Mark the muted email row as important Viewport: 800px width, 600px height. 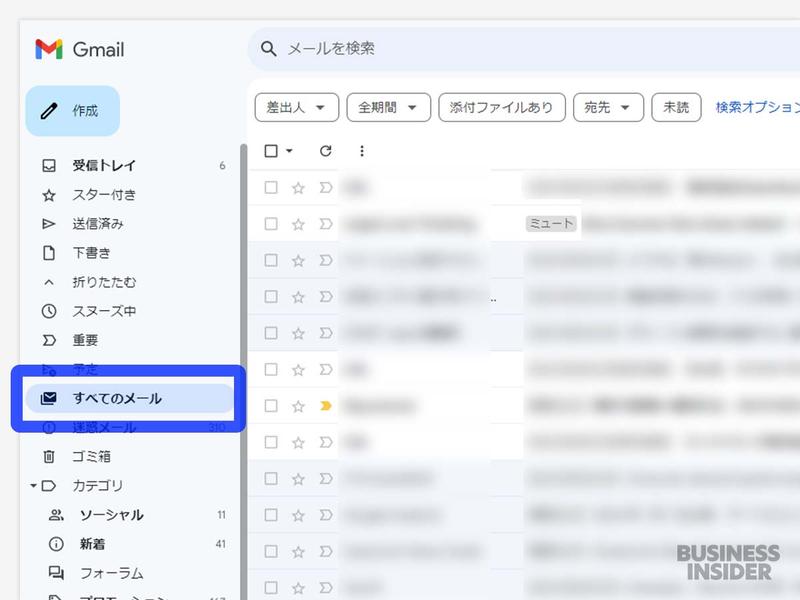tap(325, 224)
